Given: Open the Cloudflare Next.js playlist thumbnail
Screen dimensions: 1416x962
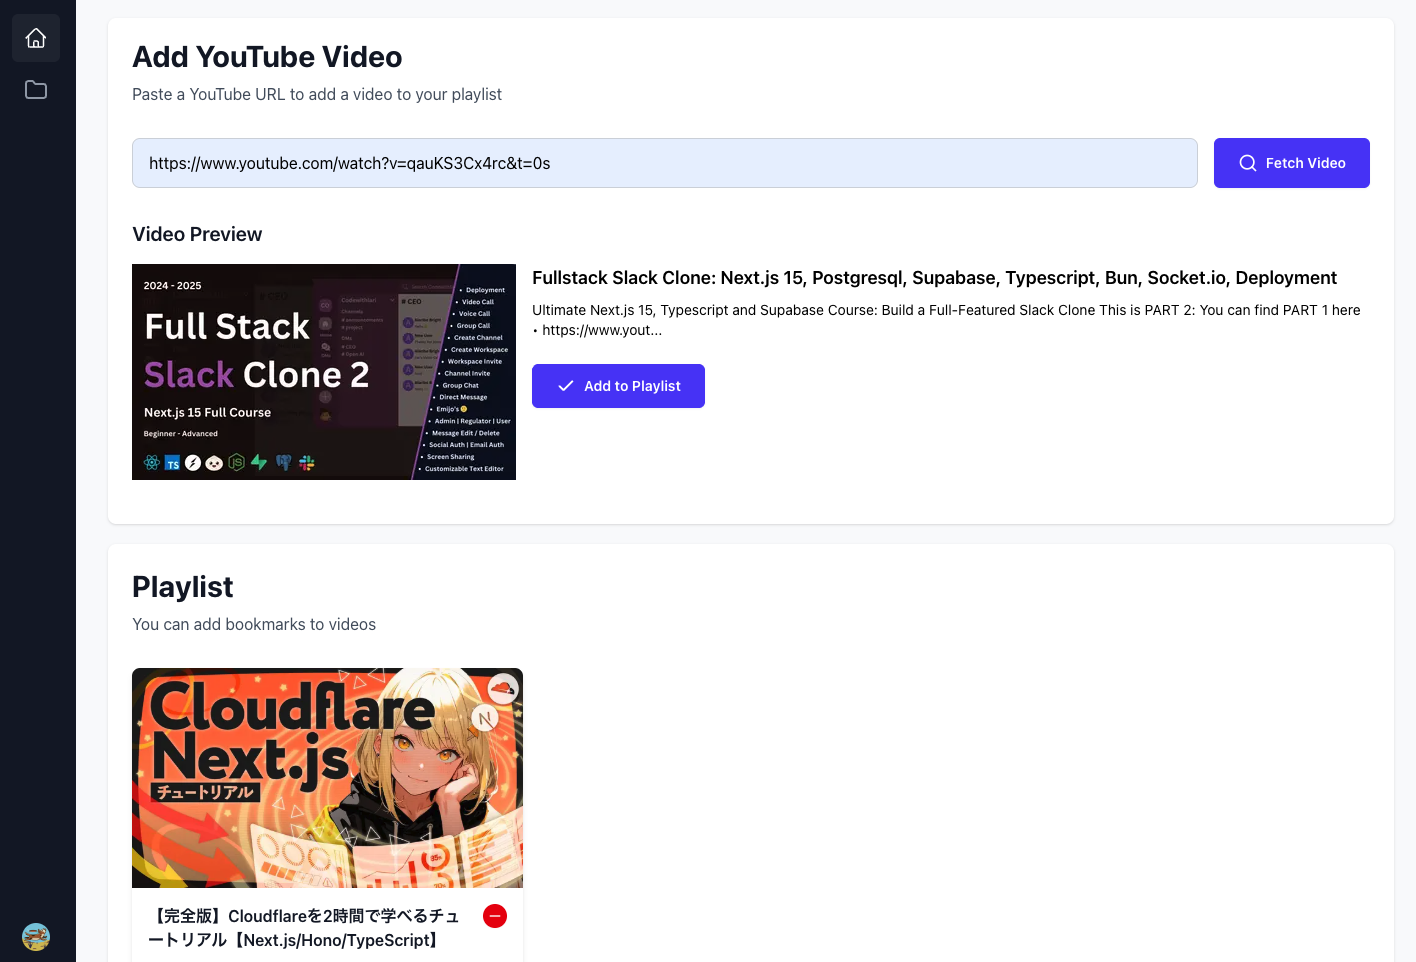Looking at the screenshot, I should coord(327,778).
